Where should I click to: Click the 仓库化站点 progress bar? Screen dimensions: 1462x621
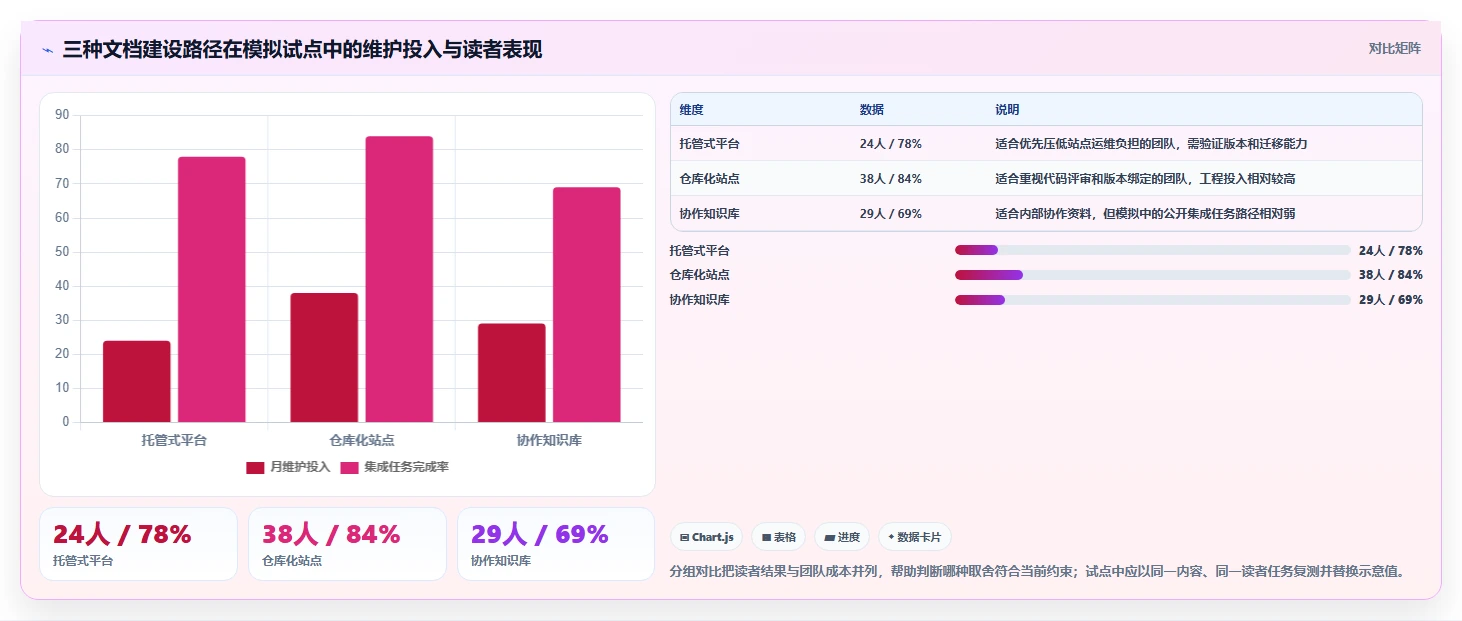[1152, 275]
